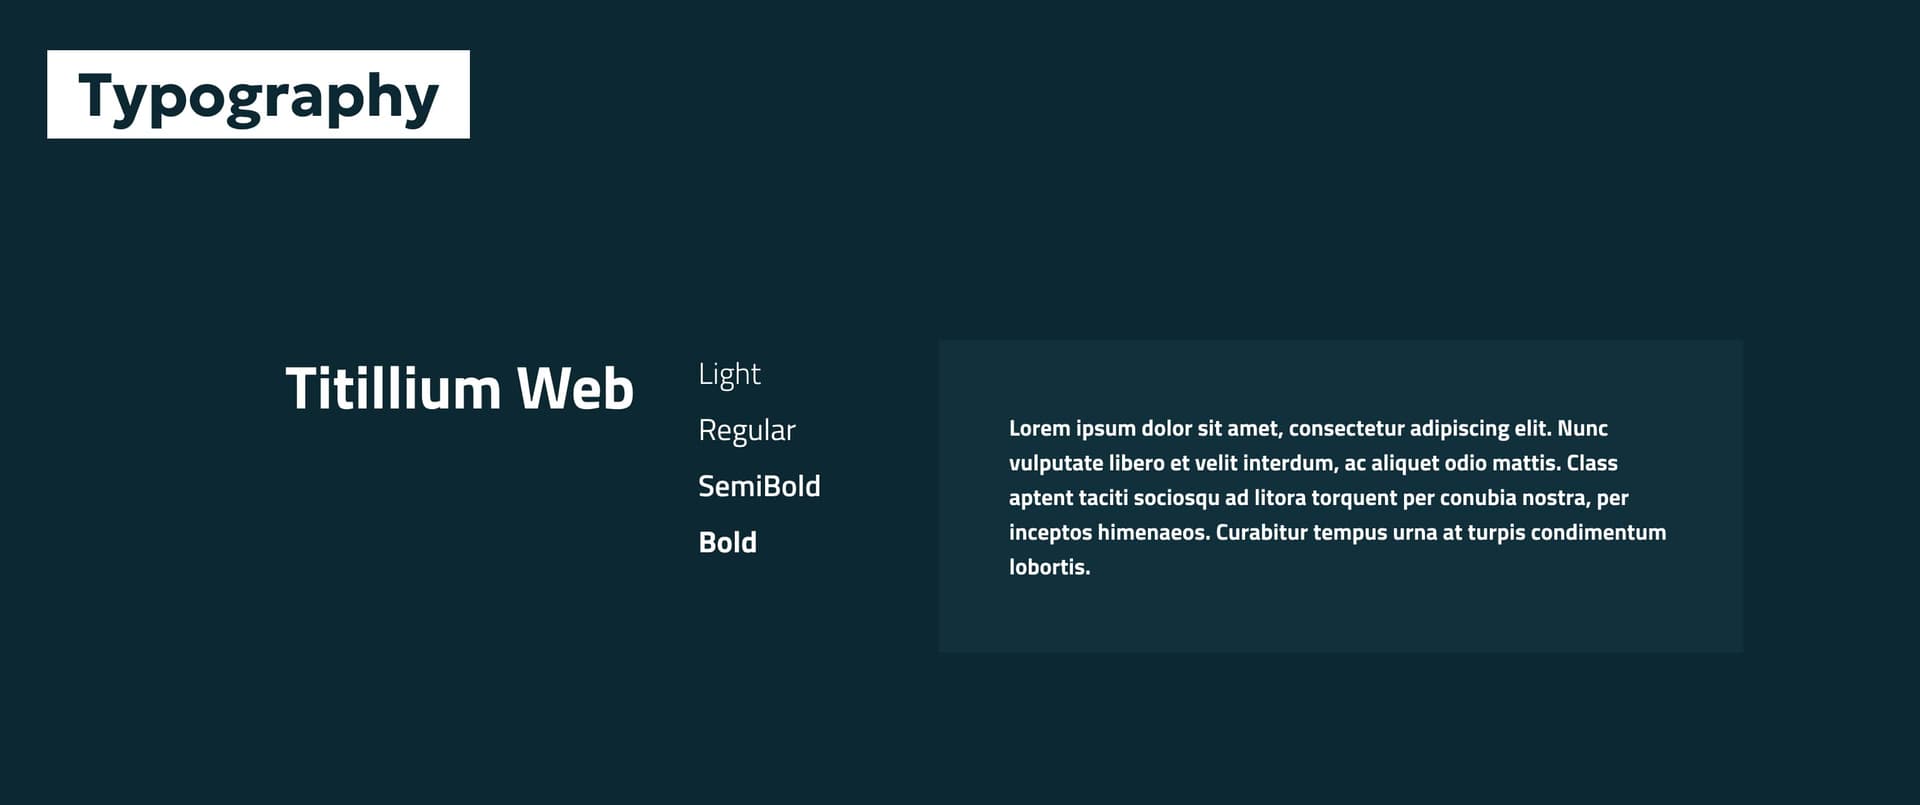
Task: Select the word "aptent" in the third line
Action: [x=1040, y=498]
